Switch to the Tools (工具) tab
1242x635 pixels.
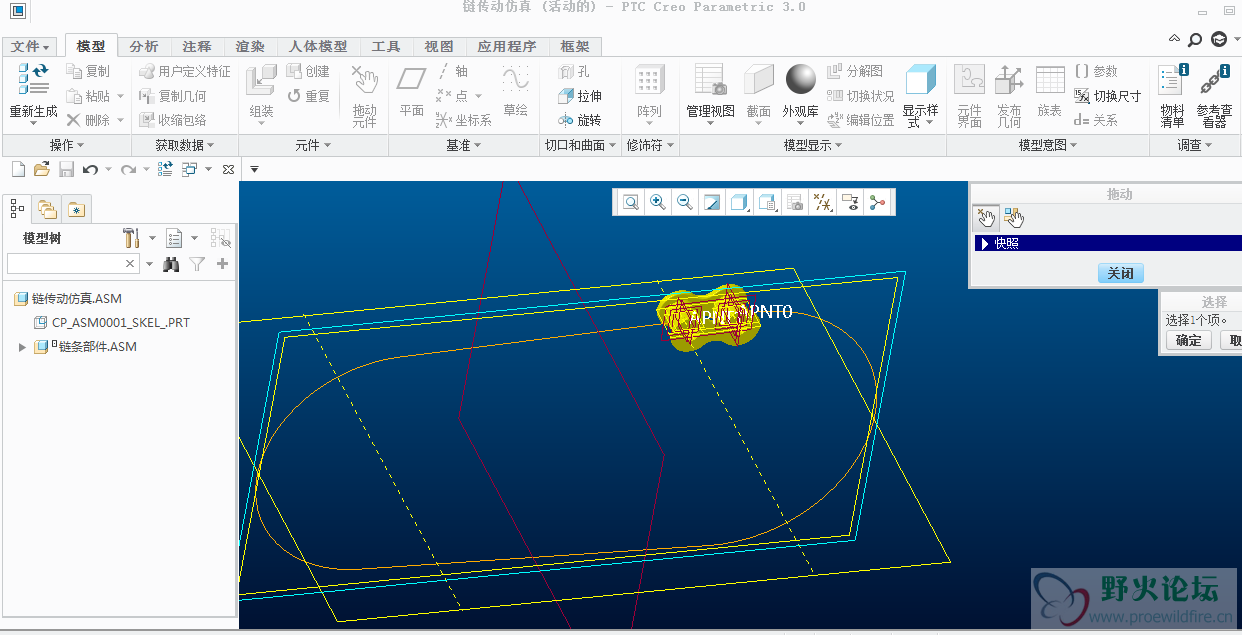(386, 47)
